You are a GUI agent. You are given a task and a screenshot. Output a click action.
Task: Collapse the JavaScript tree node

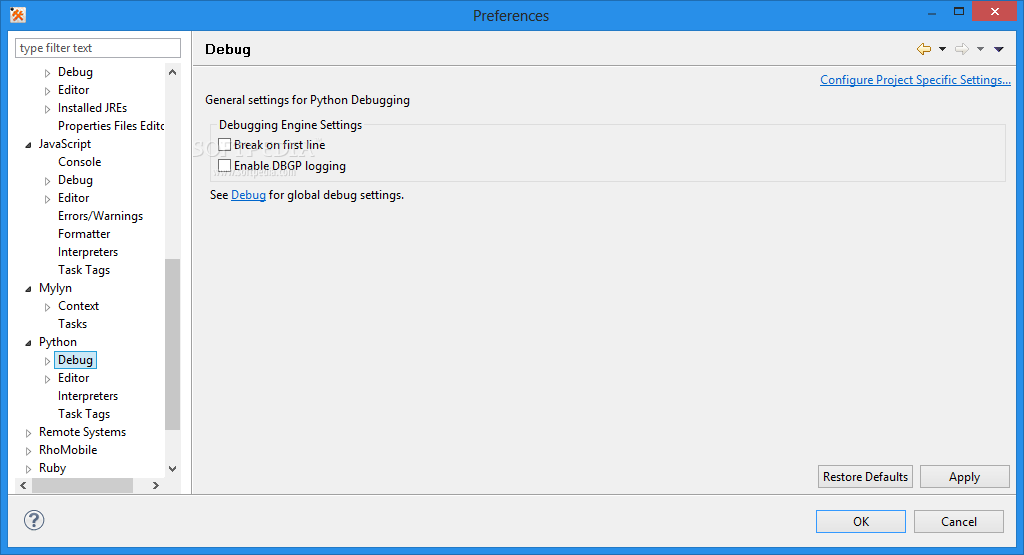(x=28, y=144)
